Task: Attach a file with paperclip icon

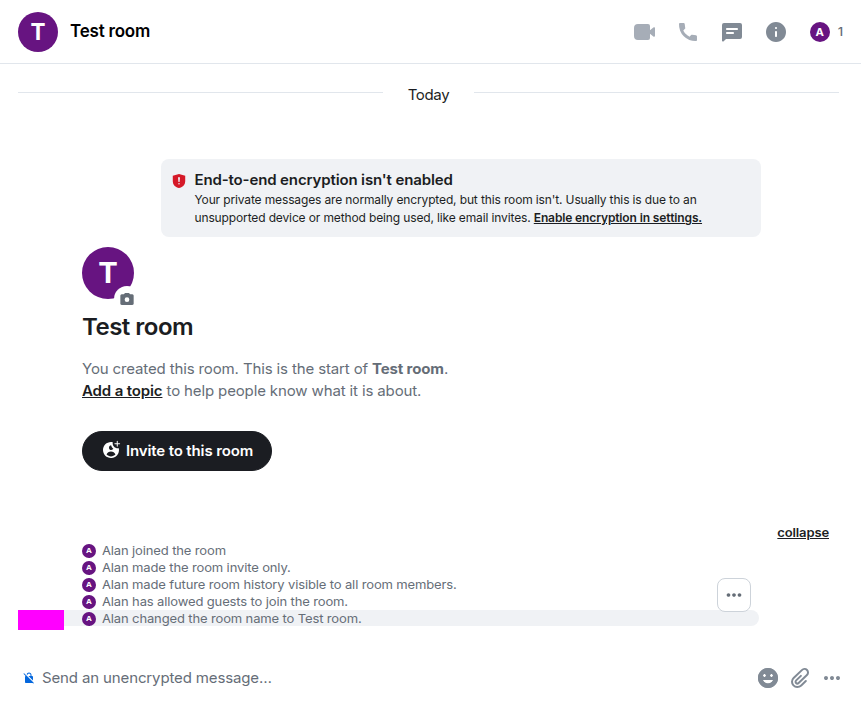Action: coord(800,678)
